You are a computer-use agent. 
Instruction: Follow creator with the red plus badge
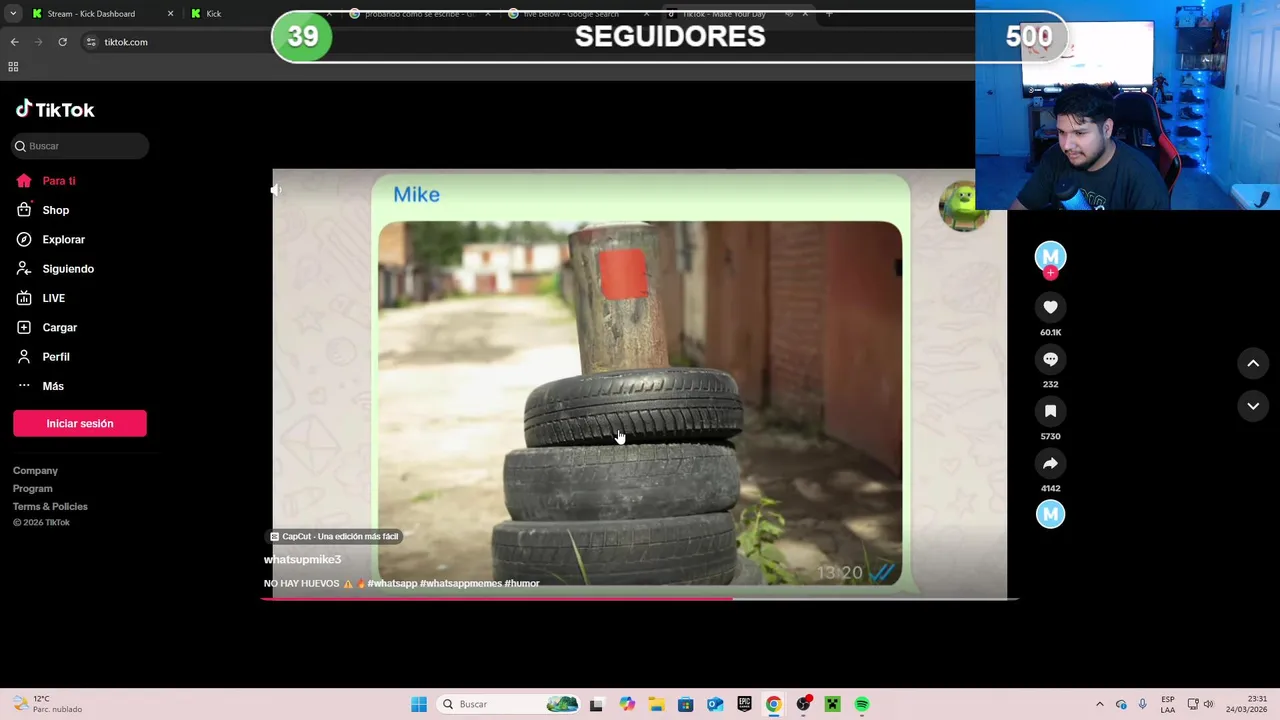[x=1050, y=273]
